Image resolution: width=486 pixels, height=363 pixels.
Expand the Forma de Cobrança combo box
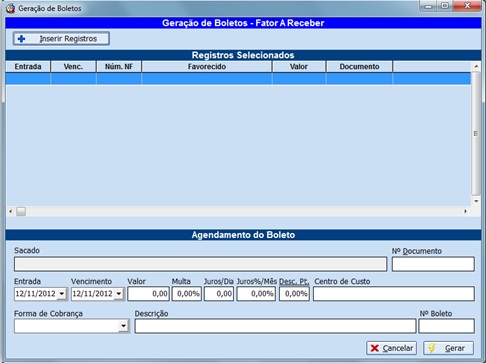click(123, 326)
